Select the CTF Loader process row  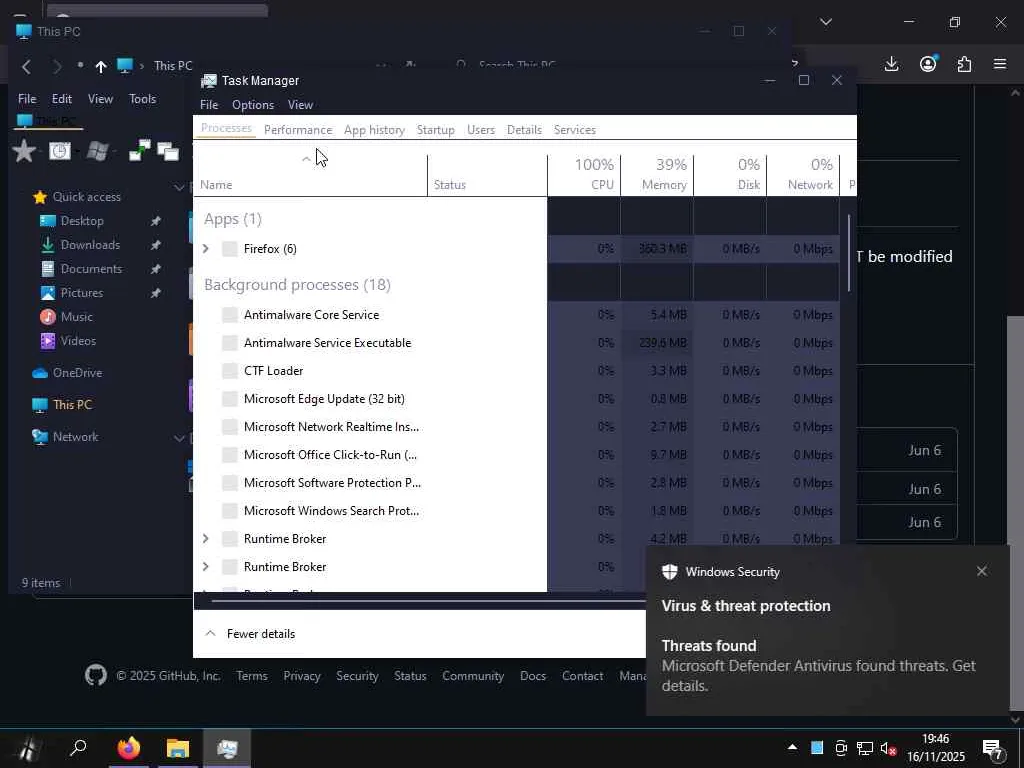pos(516,371)
